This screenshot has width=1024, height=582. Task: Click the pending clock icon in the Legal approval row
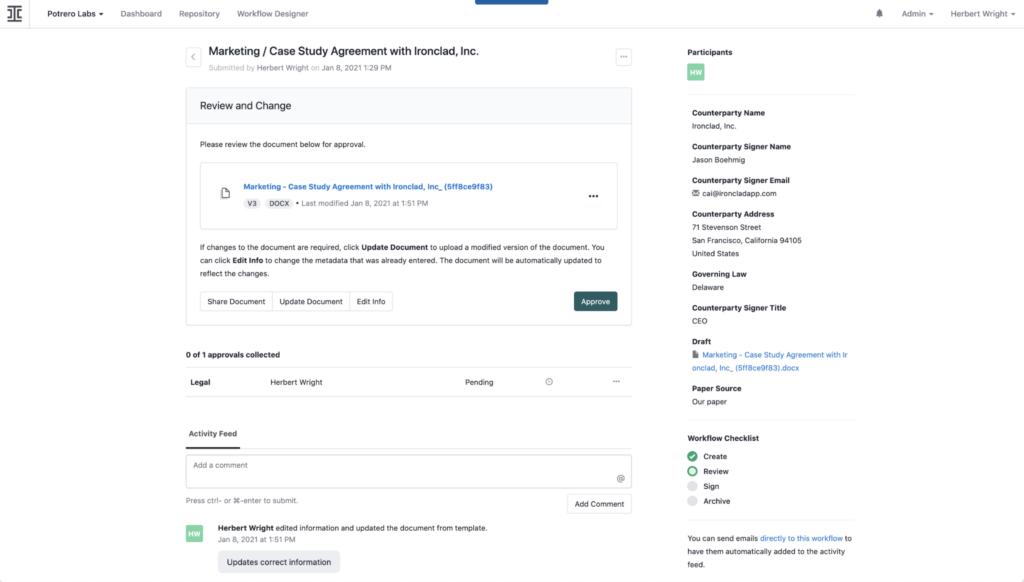(548, 382)
